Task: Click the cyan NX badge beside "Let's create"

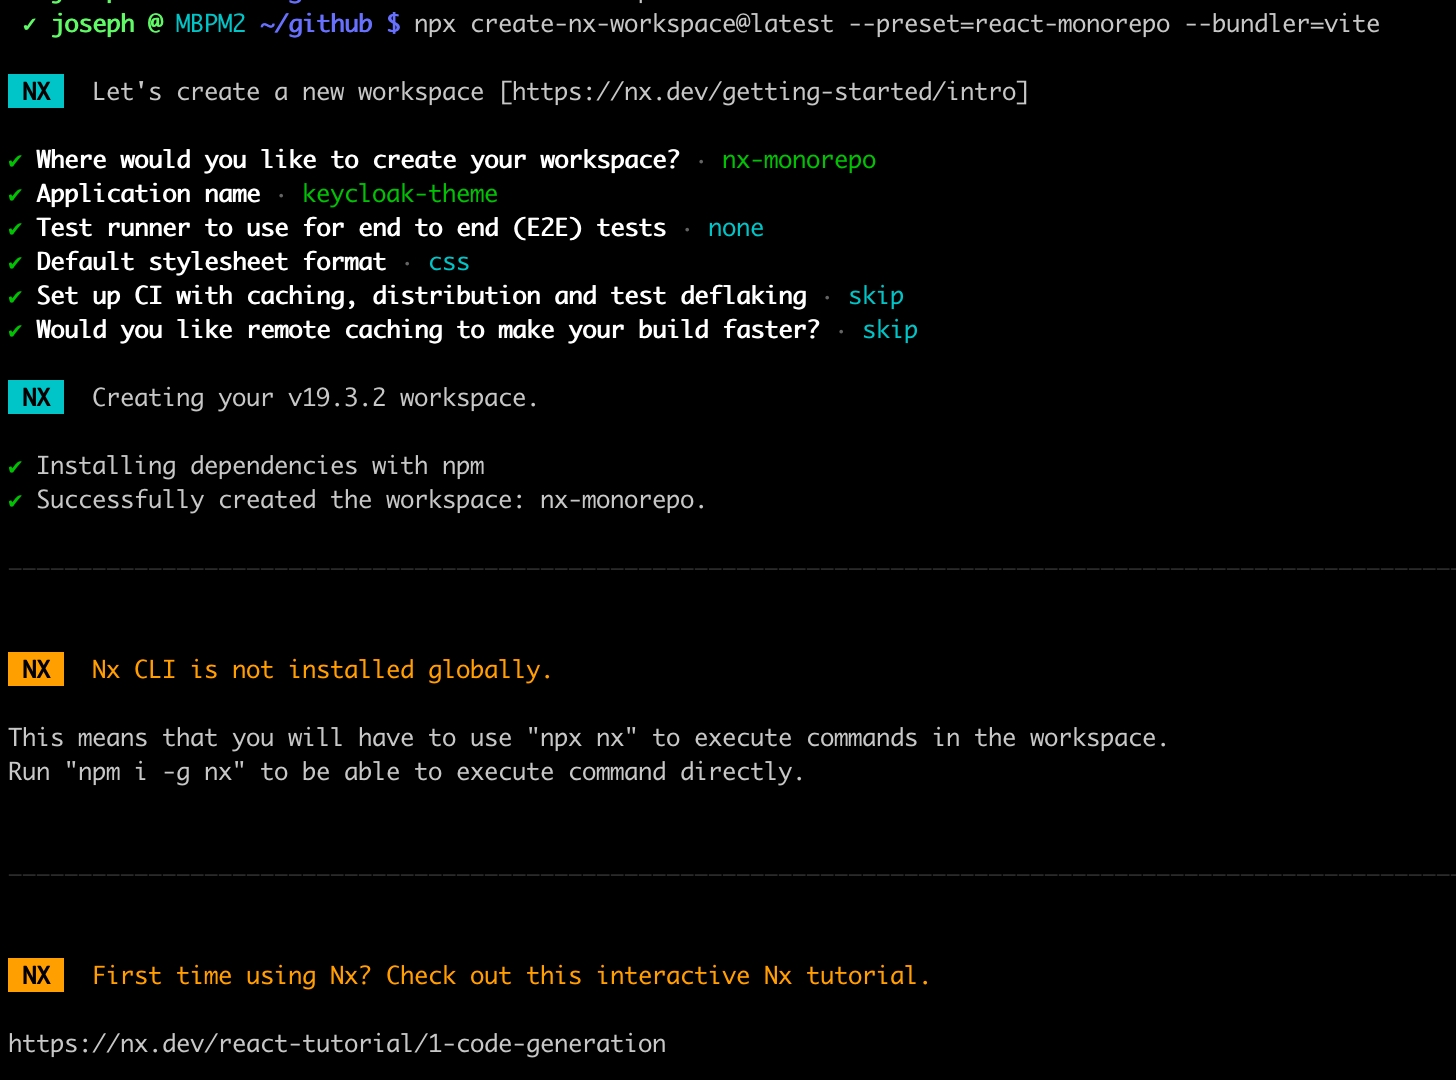Action: pos(36,92)
